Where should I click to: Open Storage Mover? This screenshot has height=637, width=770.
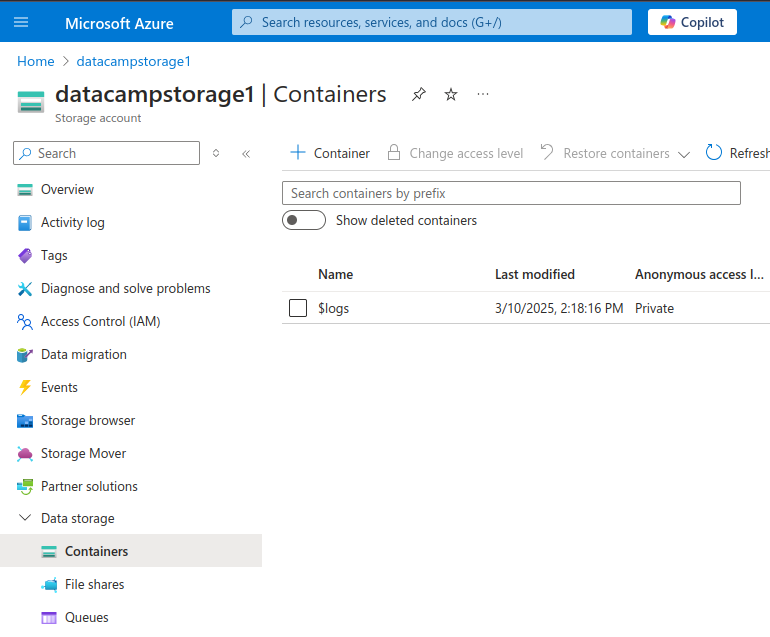pos(83,453)
